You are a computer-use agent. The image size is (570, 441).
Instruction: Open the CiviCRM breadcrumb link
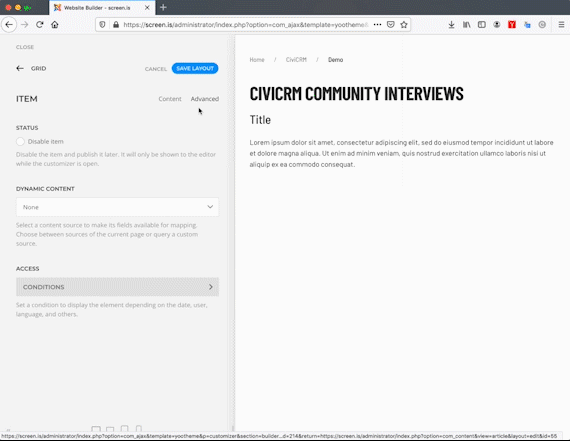296,60
